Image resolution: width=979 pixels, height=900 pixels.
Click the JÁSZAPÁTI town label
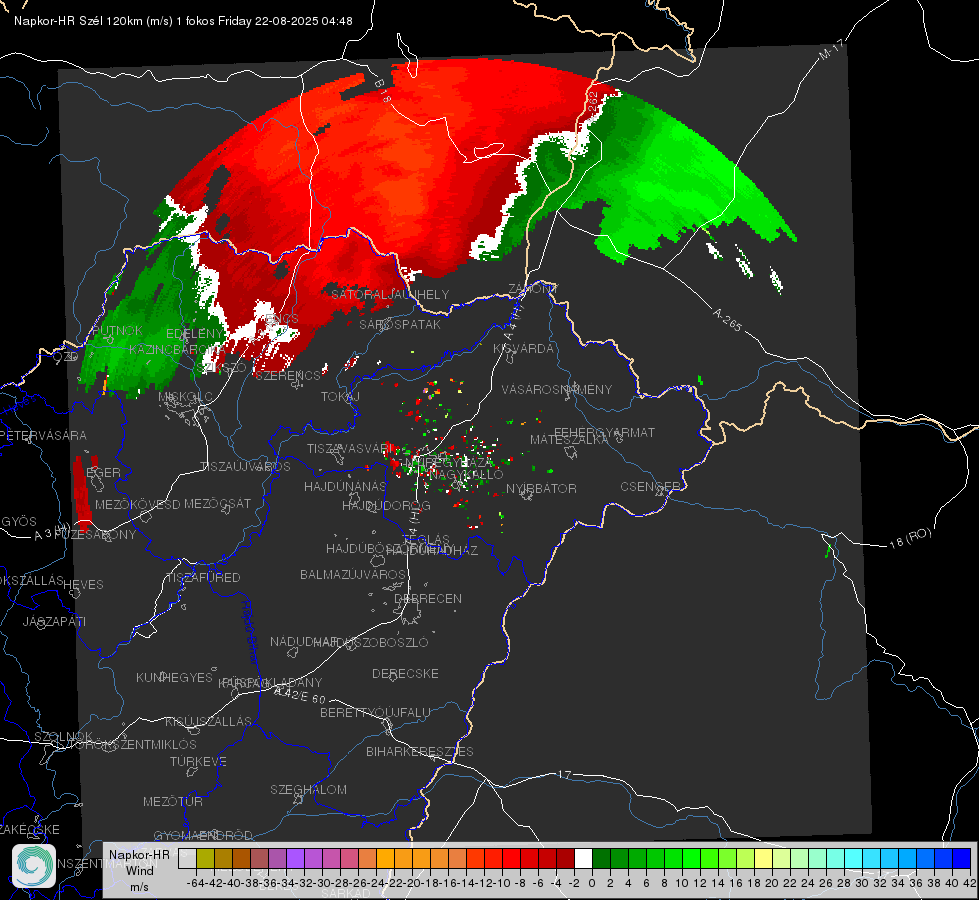click(54, 621)
